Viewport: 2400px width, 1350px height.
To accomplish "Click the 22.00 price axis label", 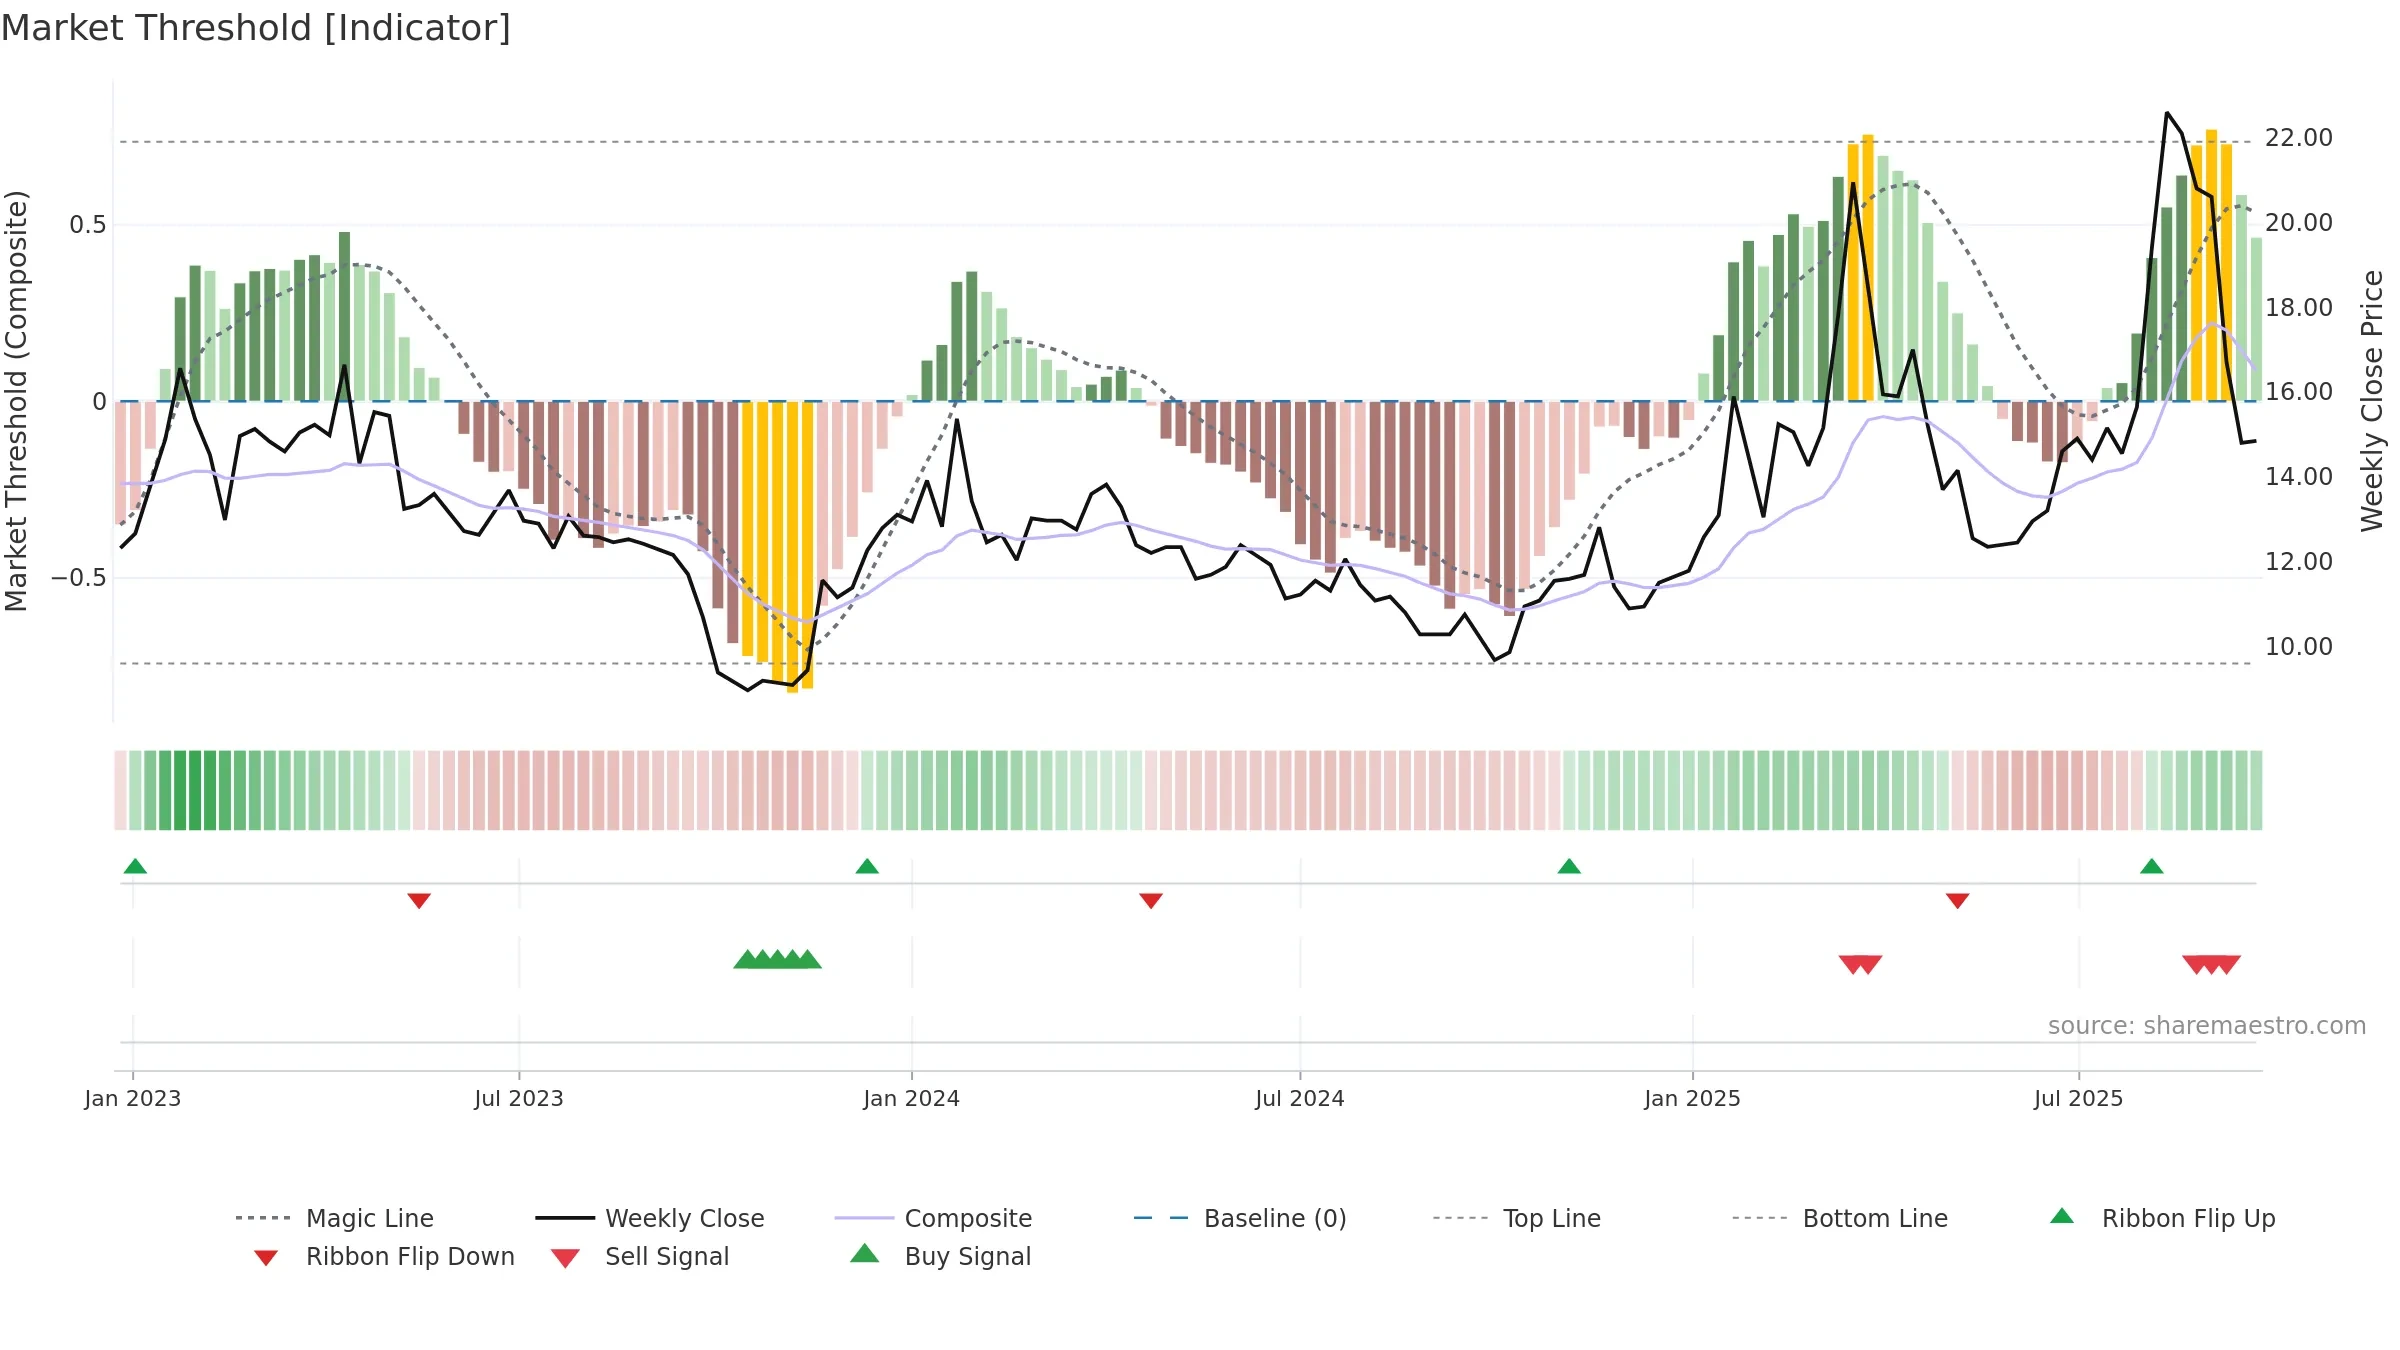I will pyautogui.click(x=2299, y=138).
